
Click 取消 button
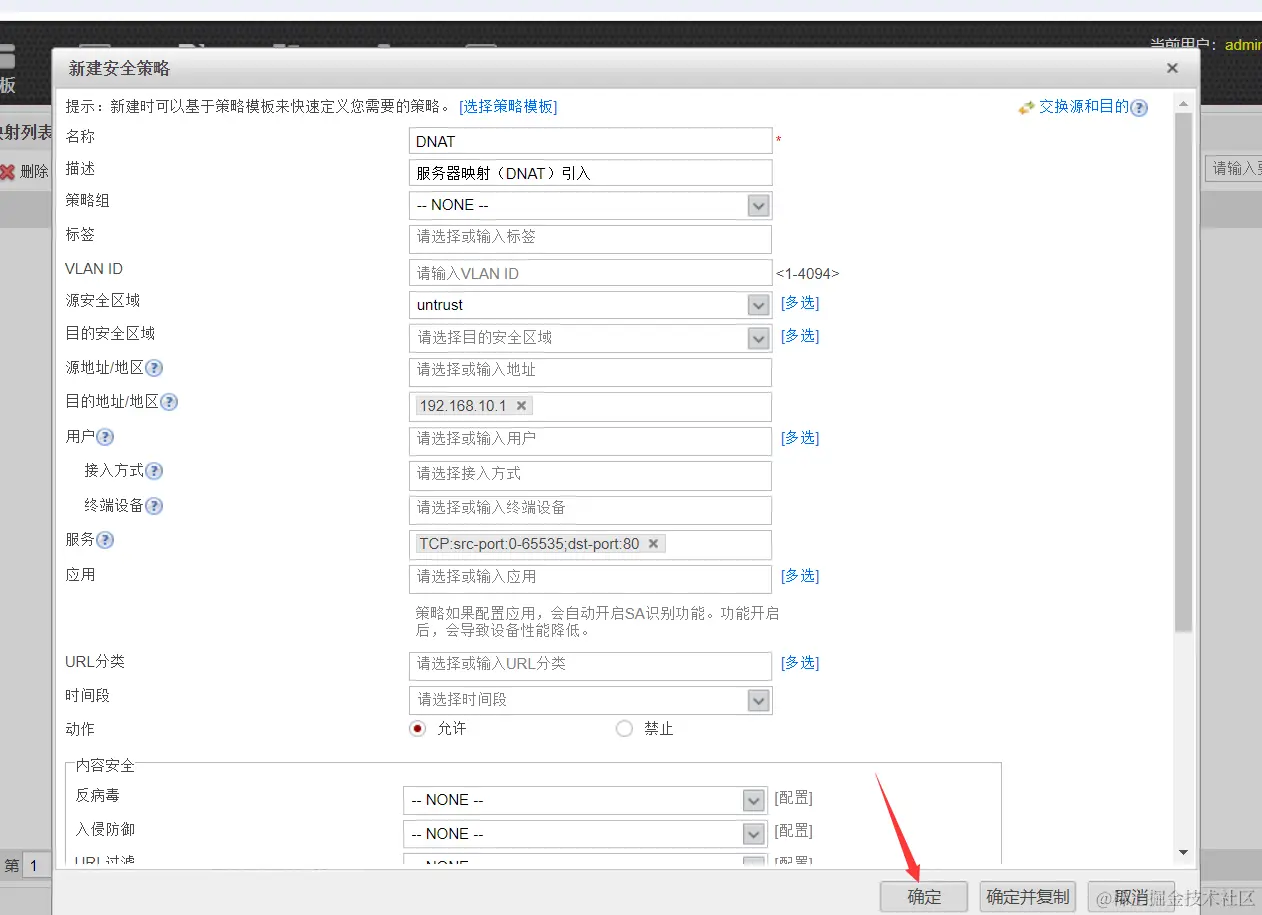click(1131, 897)
